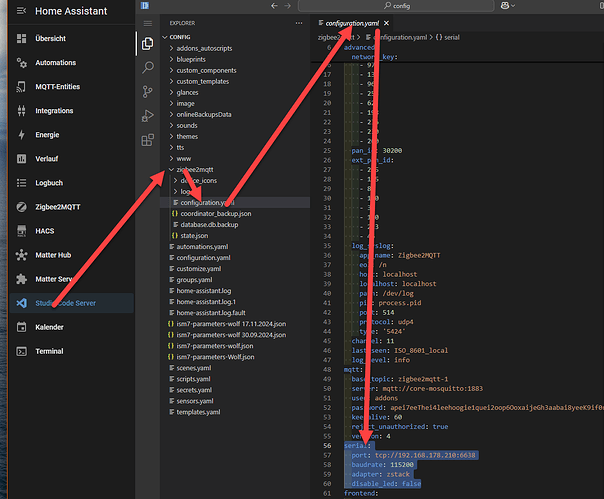Image resolution: width=604 pixels, height=499 pixels.
Task: Open database.db.backup file
Action: [209, 225]
